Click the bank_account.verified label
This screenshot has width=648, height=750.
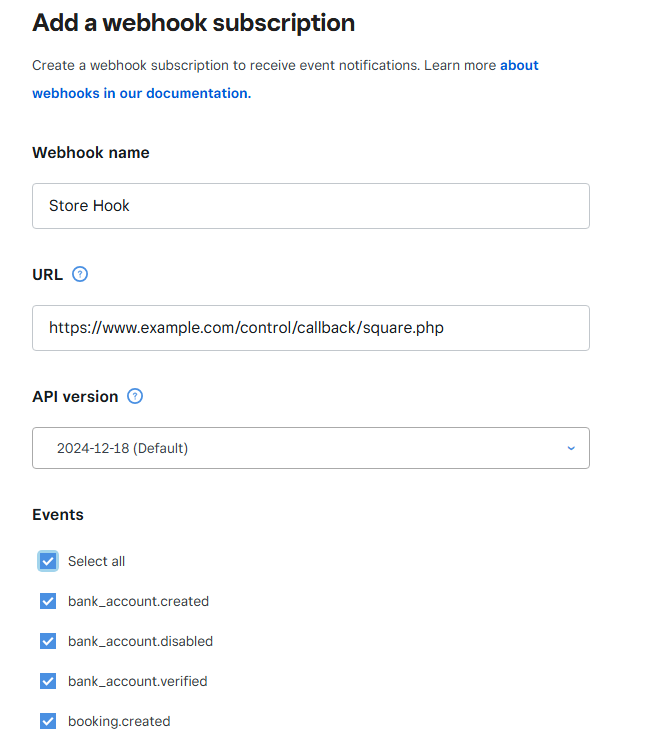138,681
